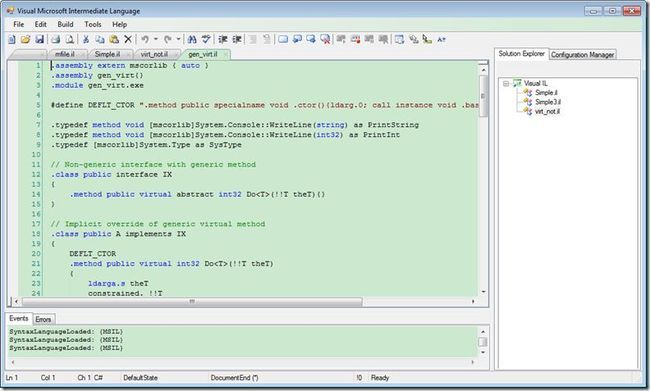Open the Tools menu
The width and height of the screenshot is (650, 391).
click(x=93, y=24)
